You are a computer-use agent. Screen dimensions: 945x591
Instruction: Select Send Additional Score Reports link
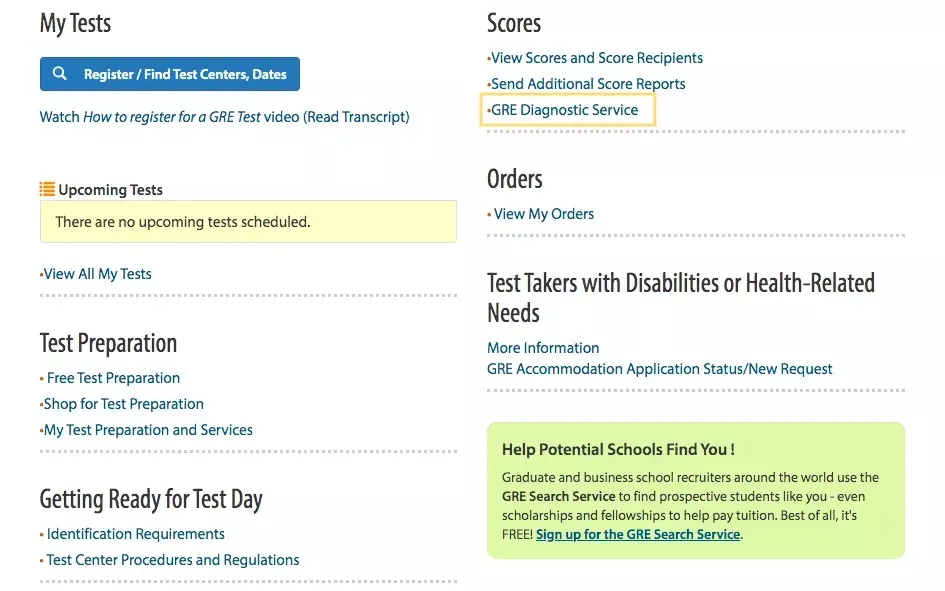tap(588, 84)
